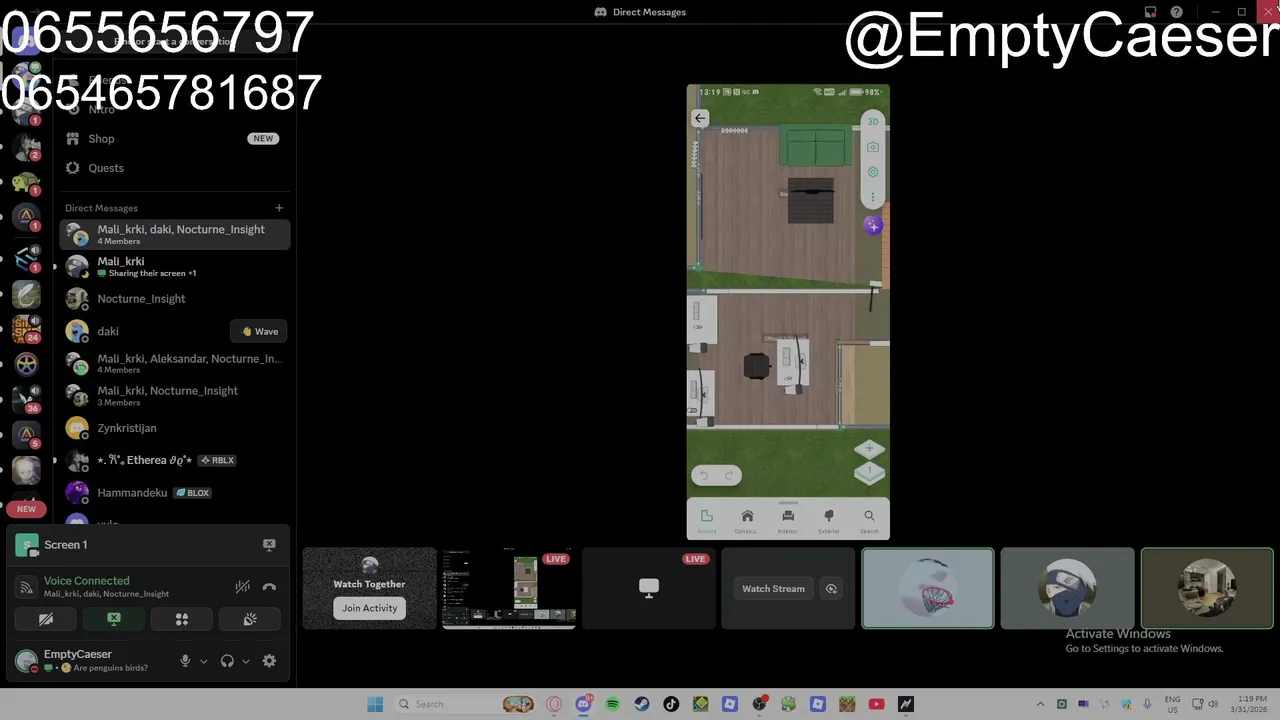Screen dimensions: 1280x720
Task: Open the Shop page
Action: coord(175,139)
